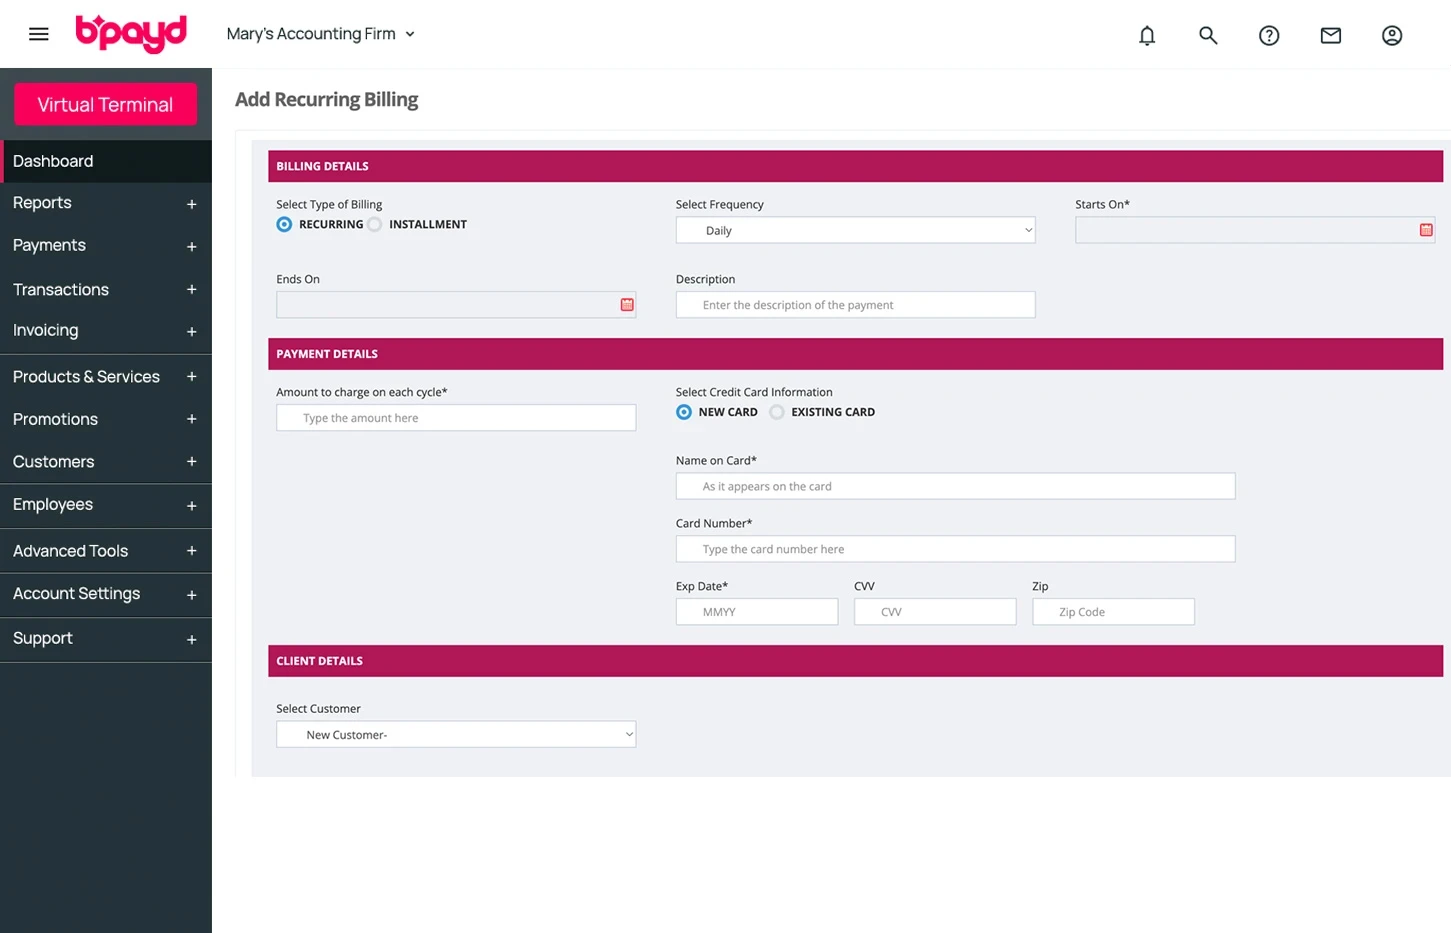This screenshot has height=933, width=1451.
Task: Click the BILLING DETAILS section header
Action: [x=855, y=166]
